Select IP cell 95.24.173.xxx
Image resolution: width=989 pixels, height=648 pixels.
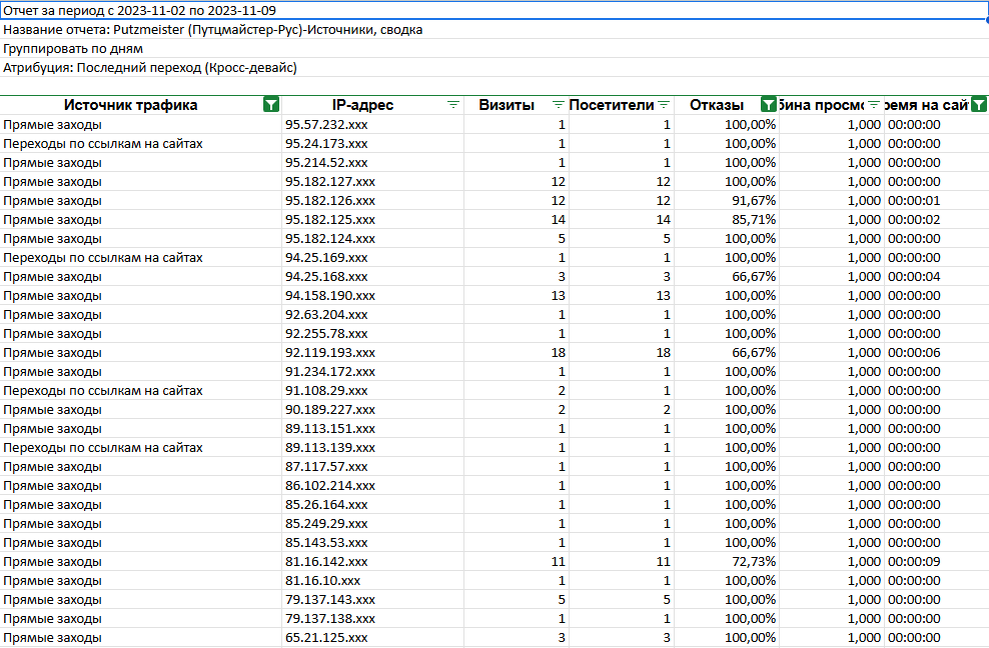[373, 143]
